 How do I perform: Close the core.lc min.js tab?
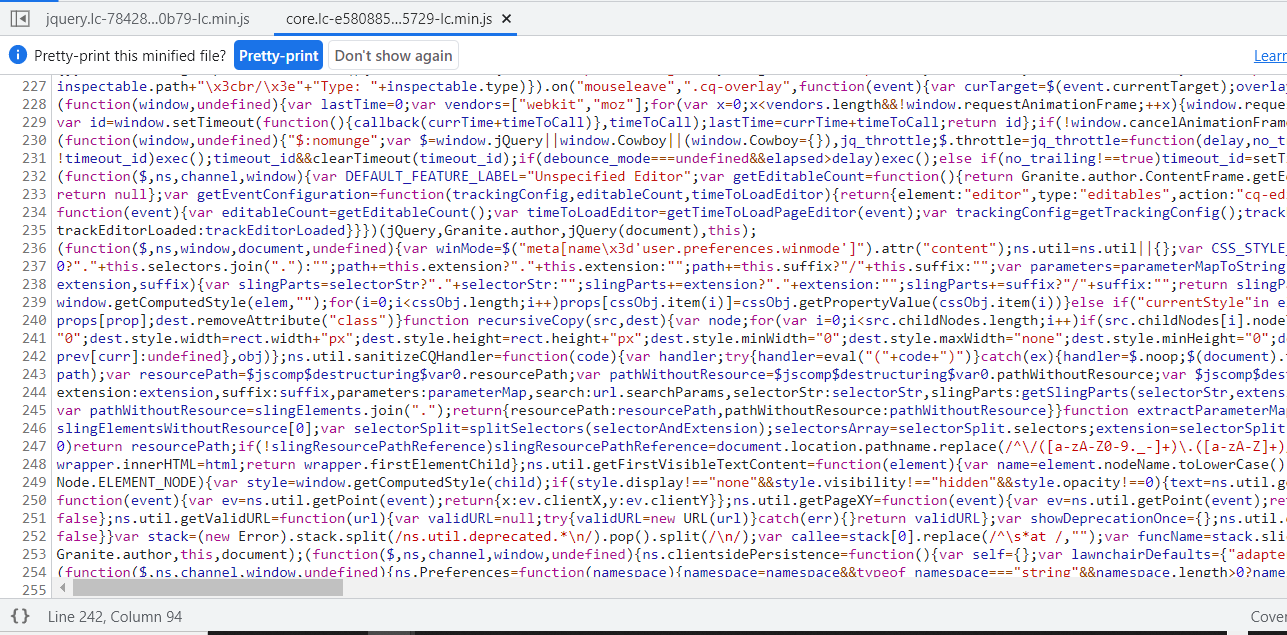(x=507, y=19)
